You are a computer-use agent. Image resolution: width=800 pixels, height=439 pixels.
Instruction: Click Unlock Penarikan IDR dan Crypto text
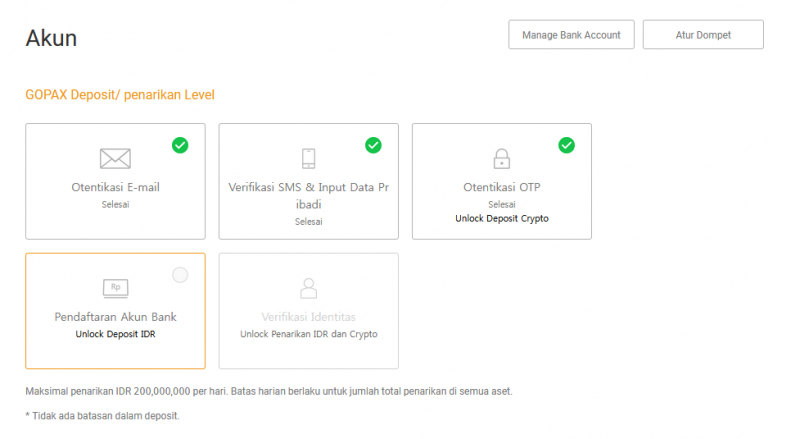pos(309,334)
